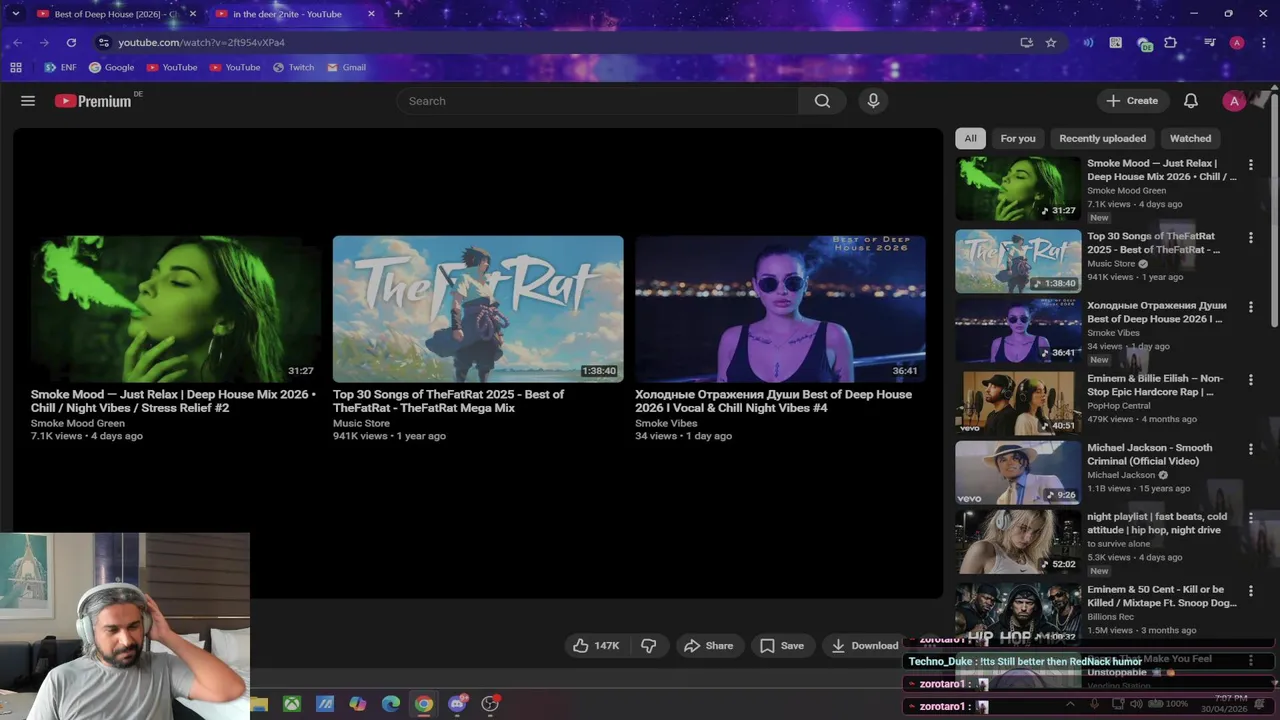Open sidebar night playlist 52:02 thumbnail
Viewport: 1280px width, 720px height.
[1018, 542]
